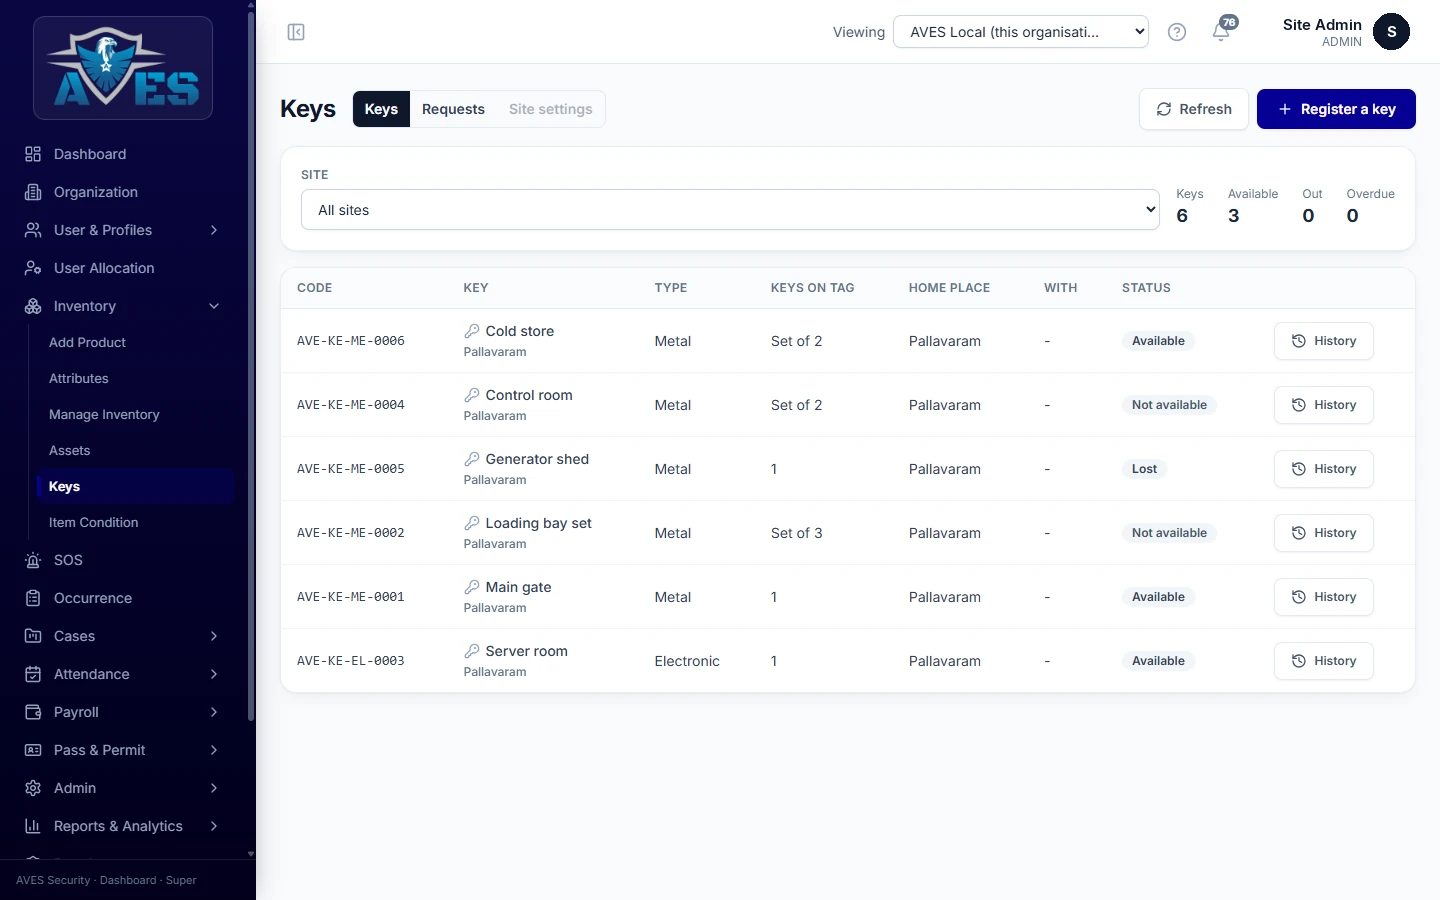Open the Site filter dropdown
The height and width of the screenshot is (900, 1440).
click(730, 210)
